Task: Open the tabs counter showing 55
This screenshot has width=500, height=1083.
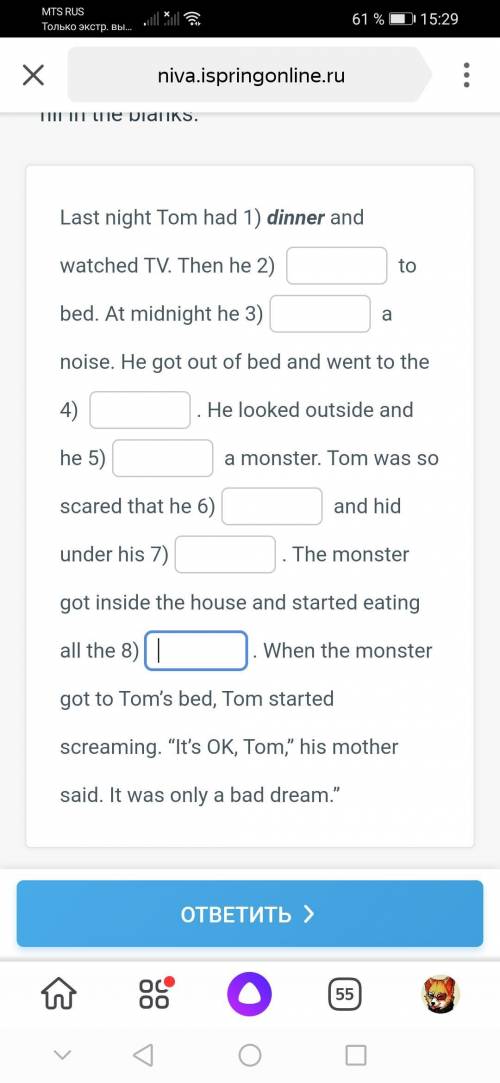Action: [345, 995]
